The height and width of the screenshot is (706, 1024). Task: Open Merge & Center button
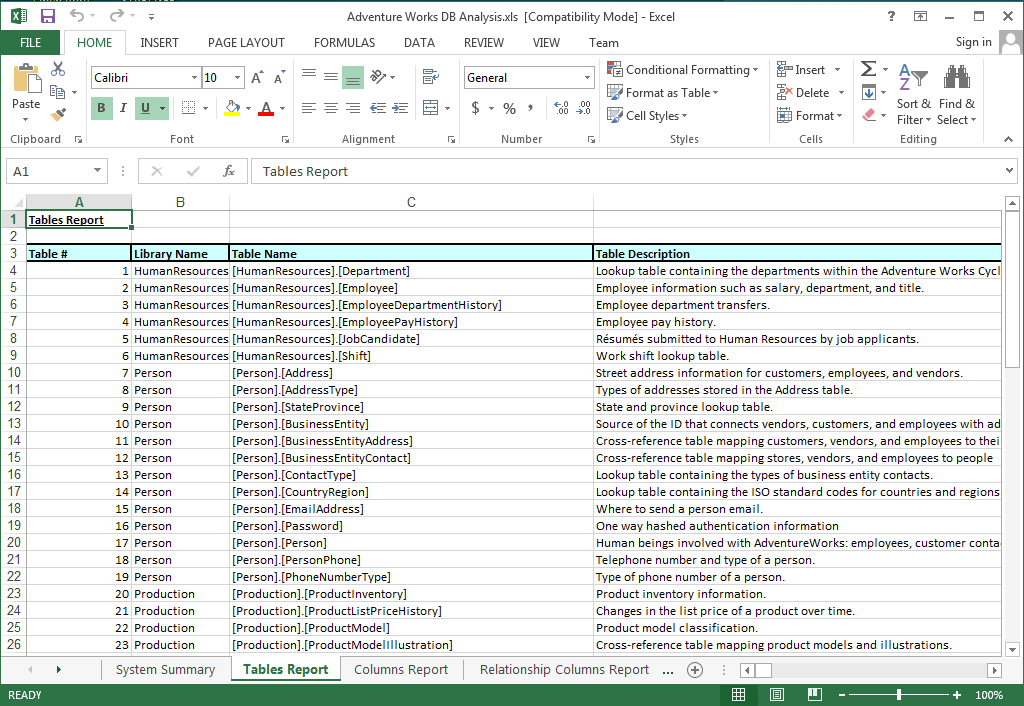tap(430, 108)
